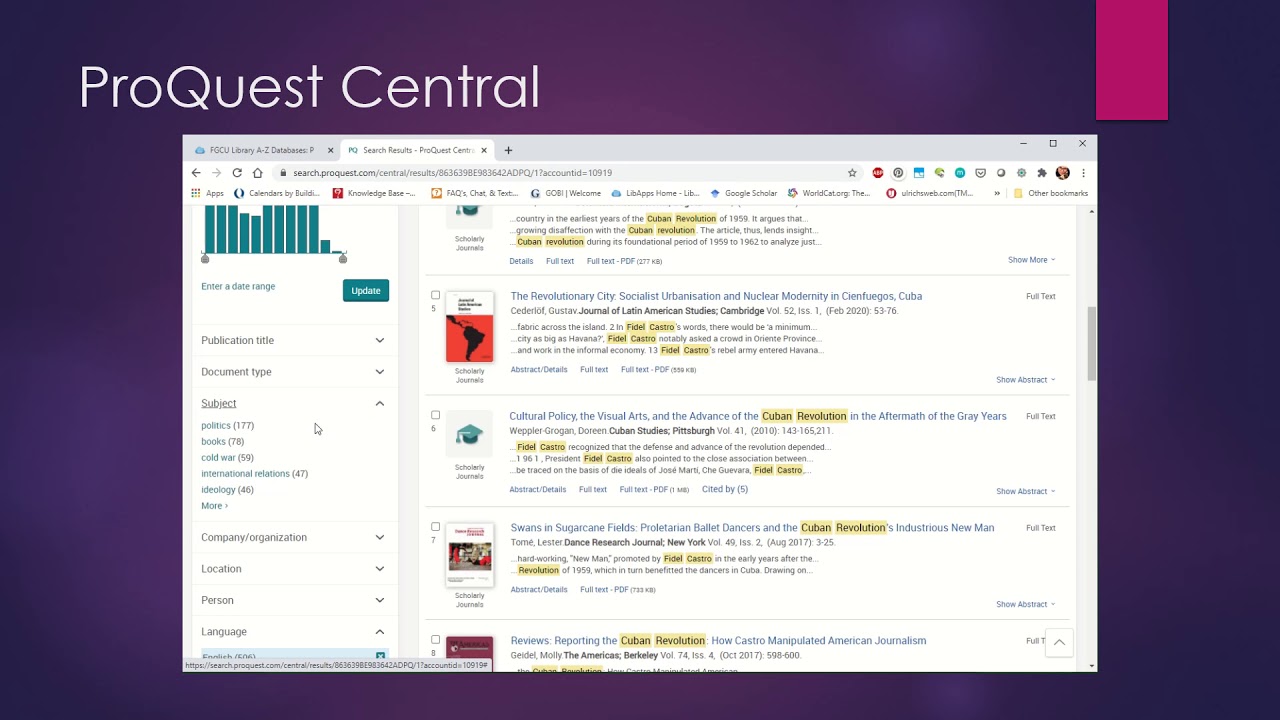This screenshot has height=720, width=1280.
Task: Show more bookmarks via the overflow chevron
Action: (x=996, y=193)
